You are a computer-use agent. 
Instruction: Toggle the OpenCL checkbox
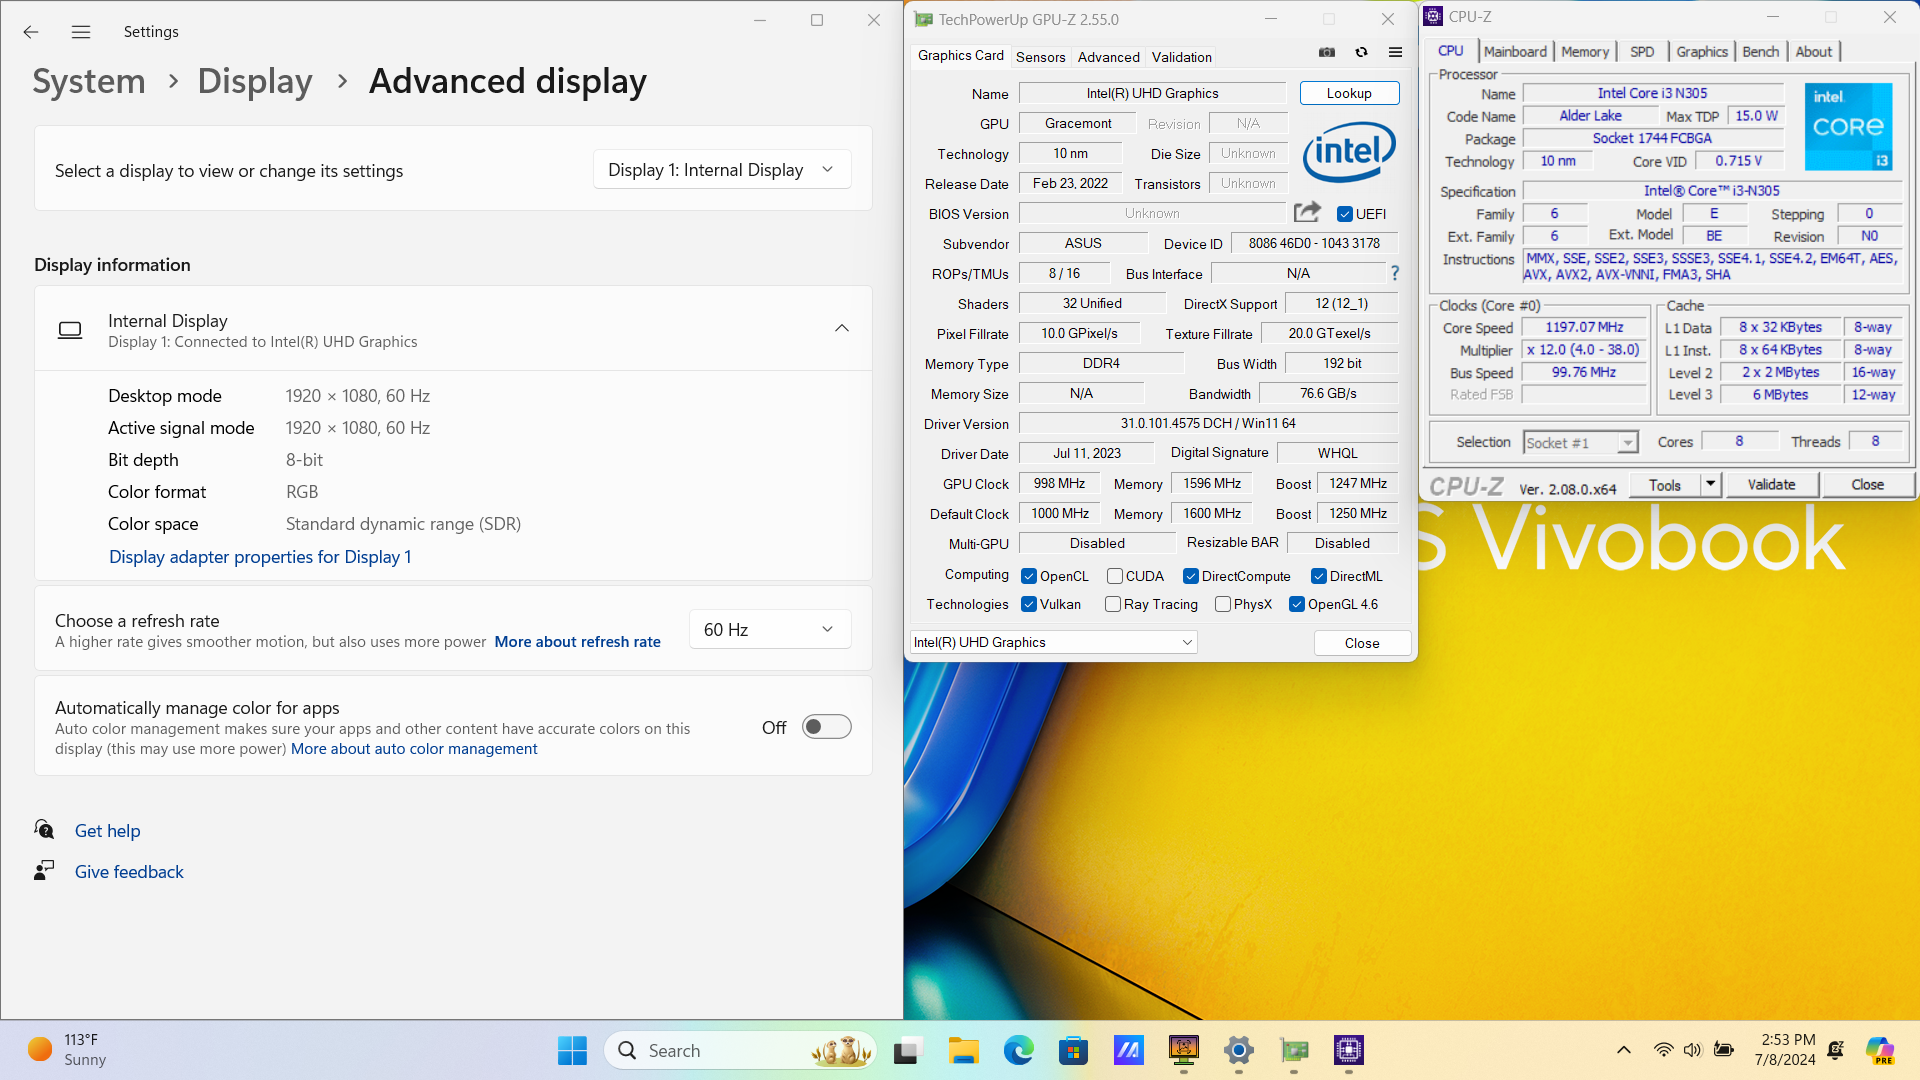click(x=1029, y=576)
